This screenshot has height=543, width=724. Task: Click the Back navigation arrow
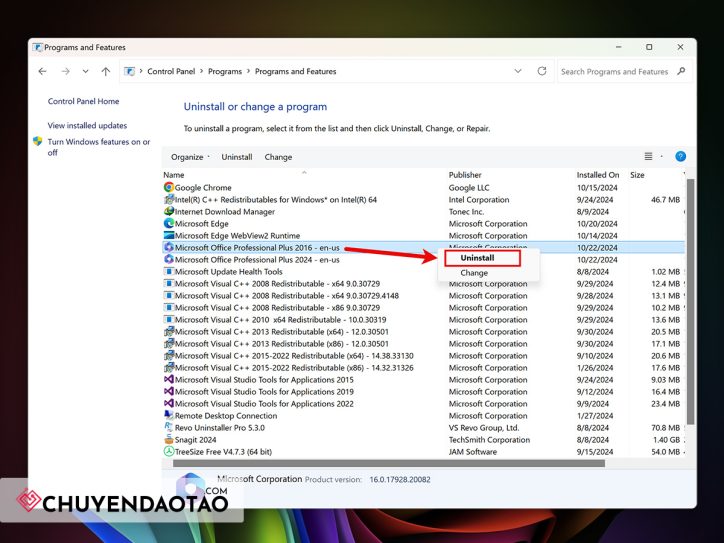(x=42, y=71)
